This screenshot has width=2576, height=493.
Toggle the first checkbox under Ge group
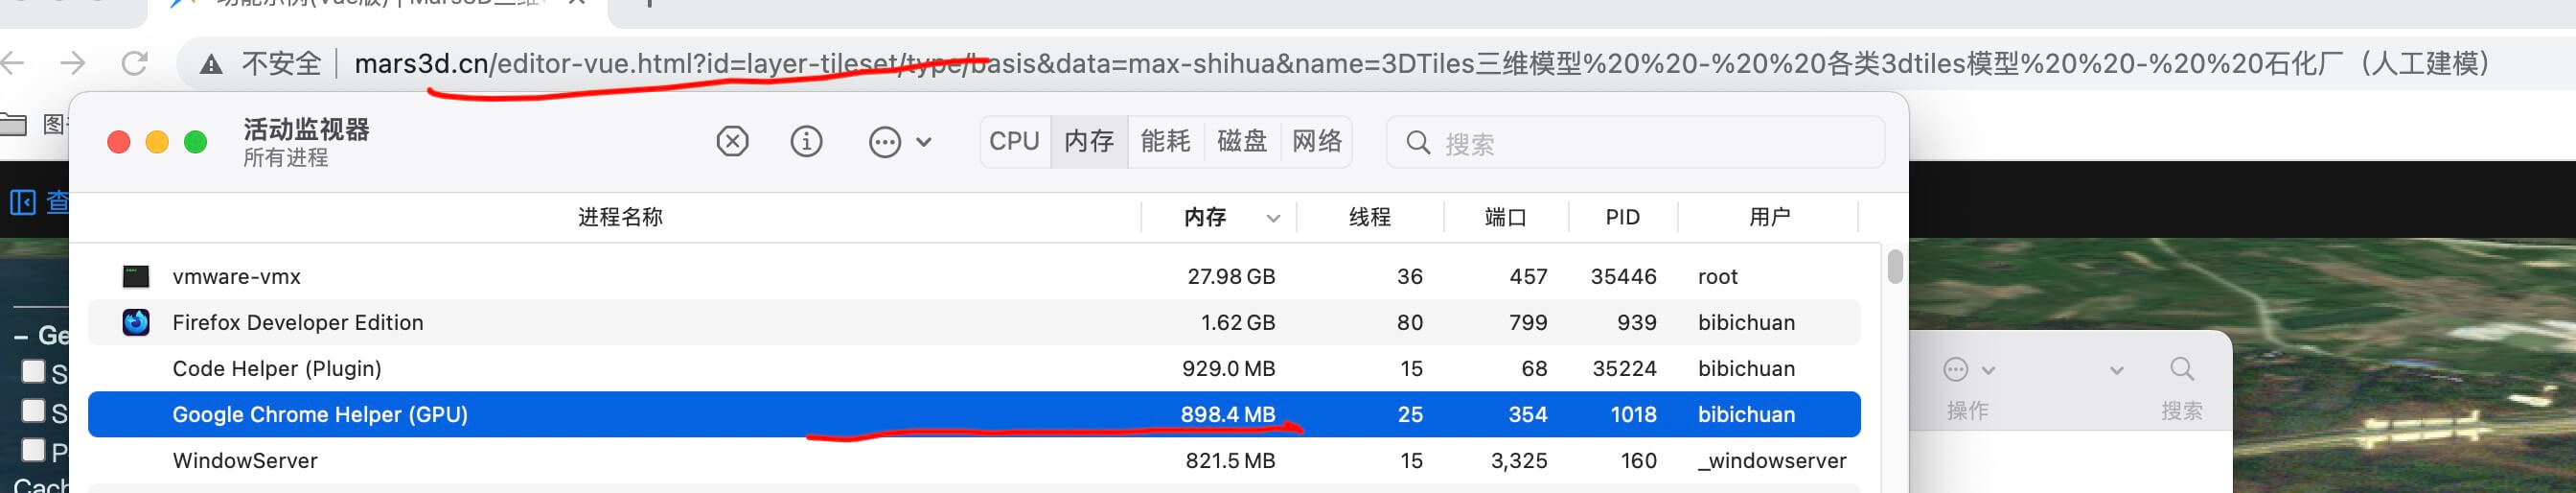pos(33,372)
